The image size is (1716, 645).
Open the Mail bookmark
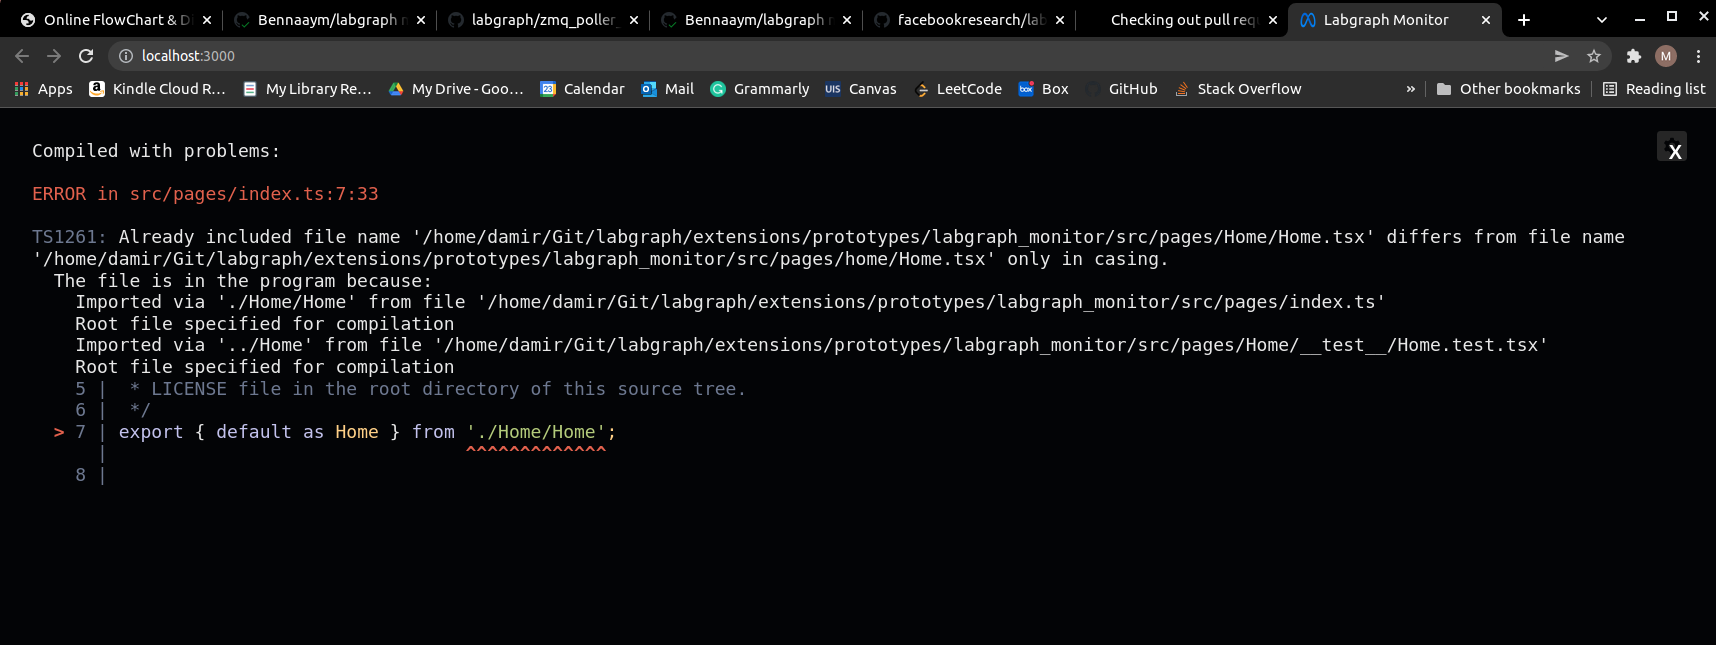tap(668, 89)
